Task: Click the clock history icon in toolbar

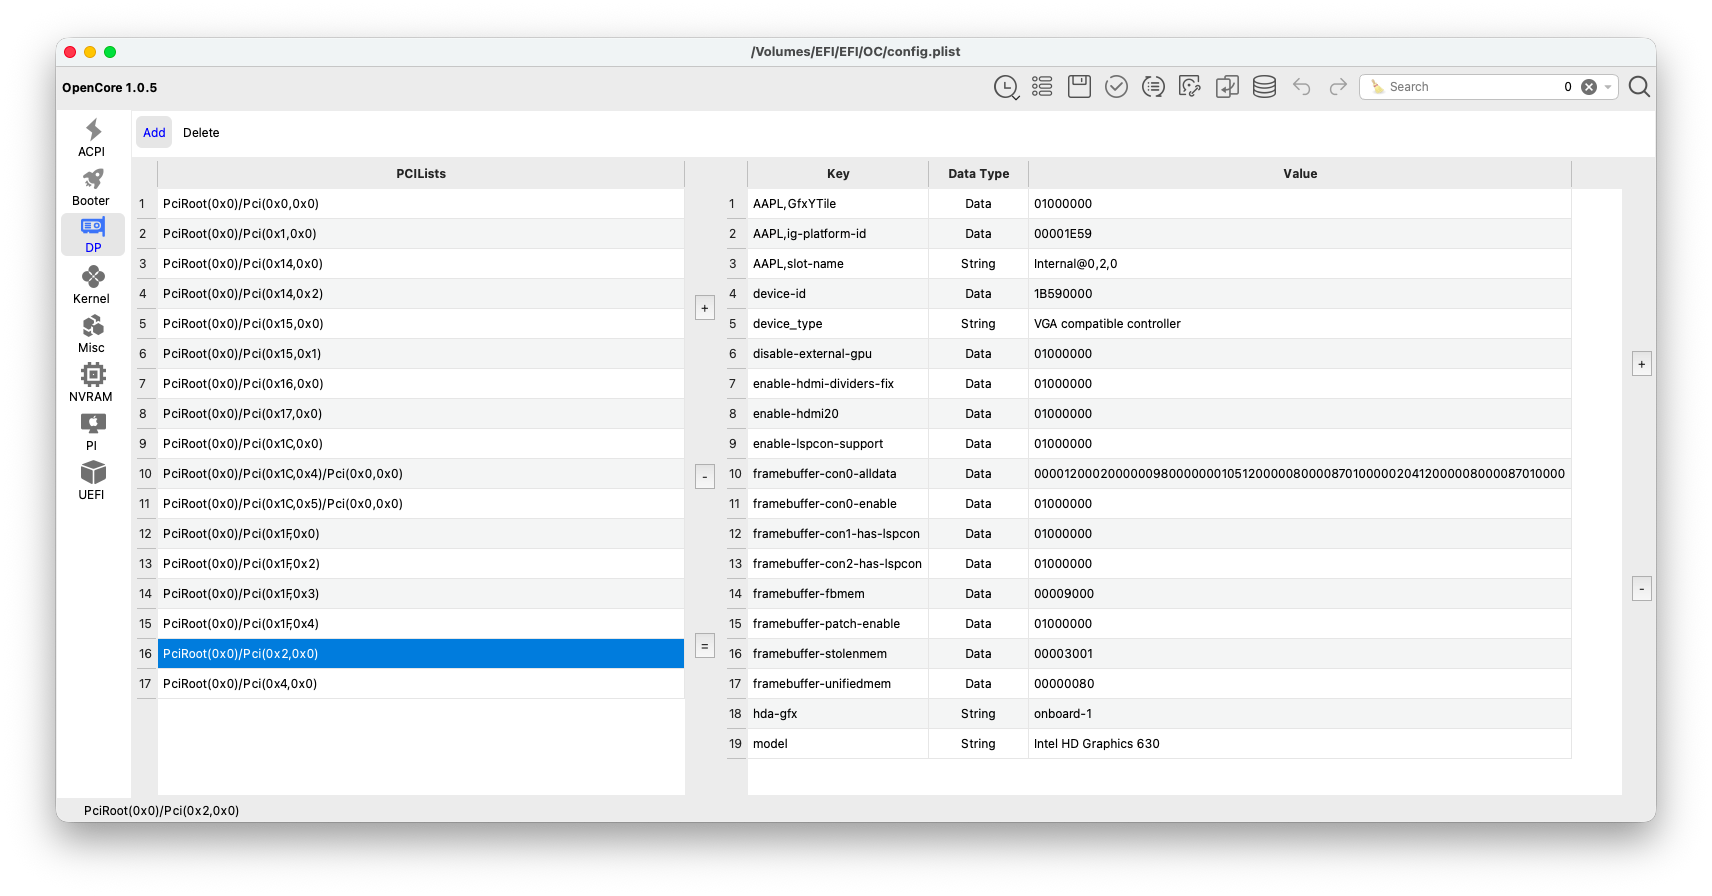Action: [1006, 87]
